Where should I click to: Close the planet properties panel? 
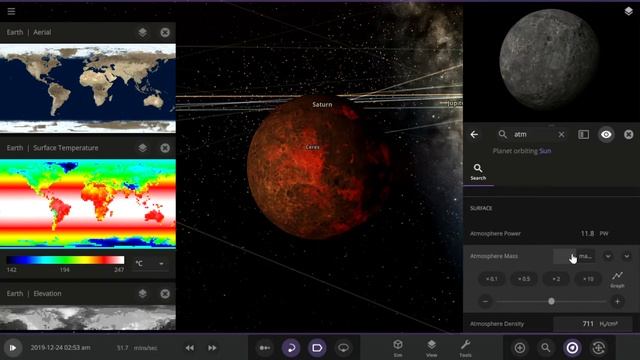point(629,134)
